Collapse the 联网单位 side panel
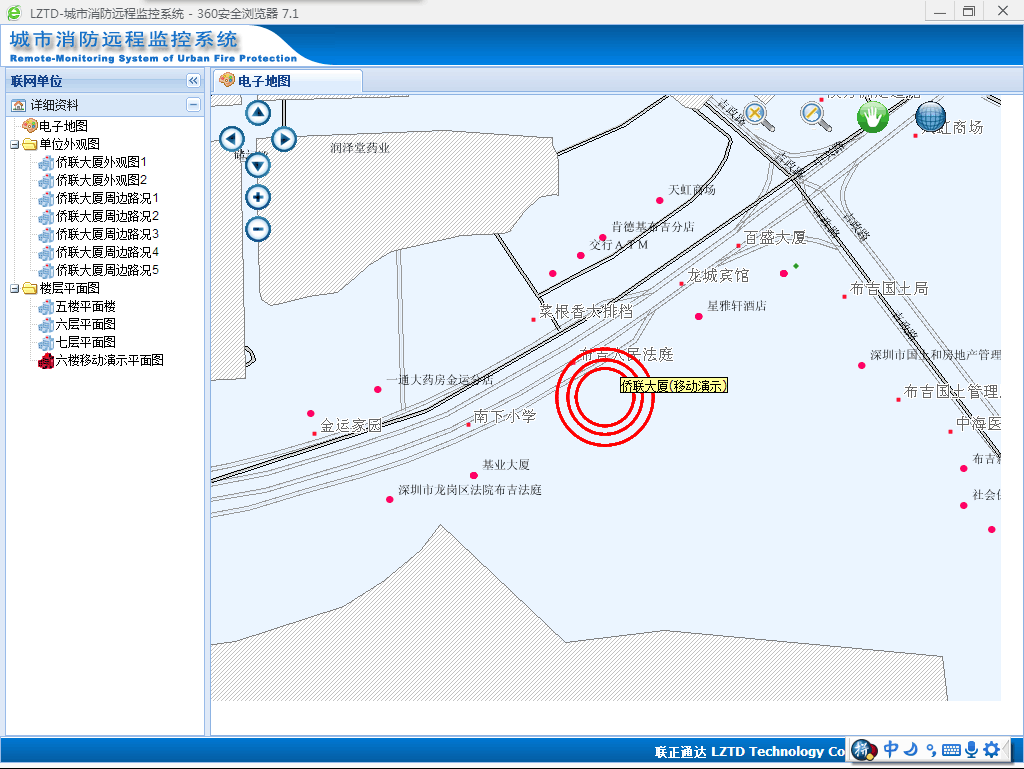This screenshot has width=1024, height=769. 193,81
